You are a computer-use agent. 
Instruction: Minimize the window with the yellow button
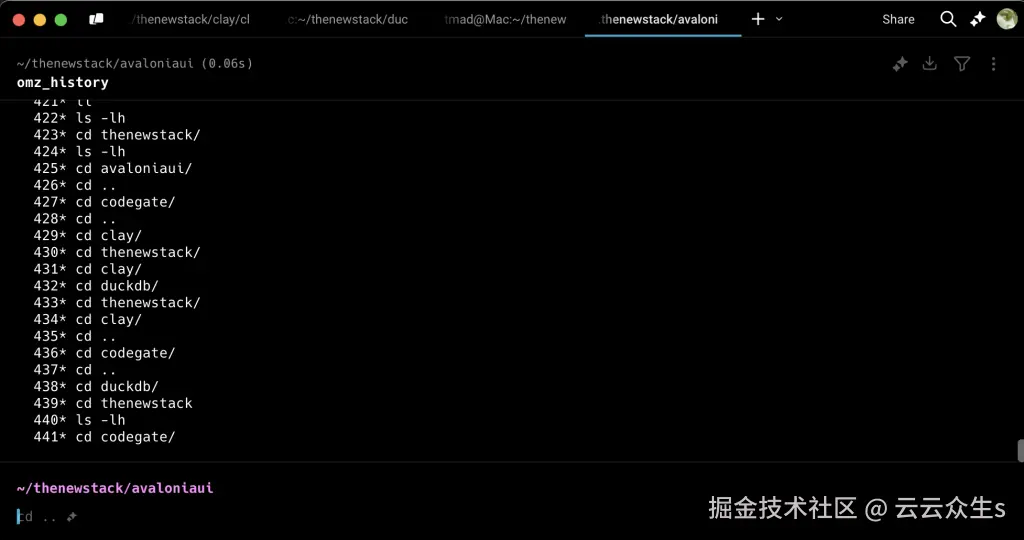click(40, 20)
